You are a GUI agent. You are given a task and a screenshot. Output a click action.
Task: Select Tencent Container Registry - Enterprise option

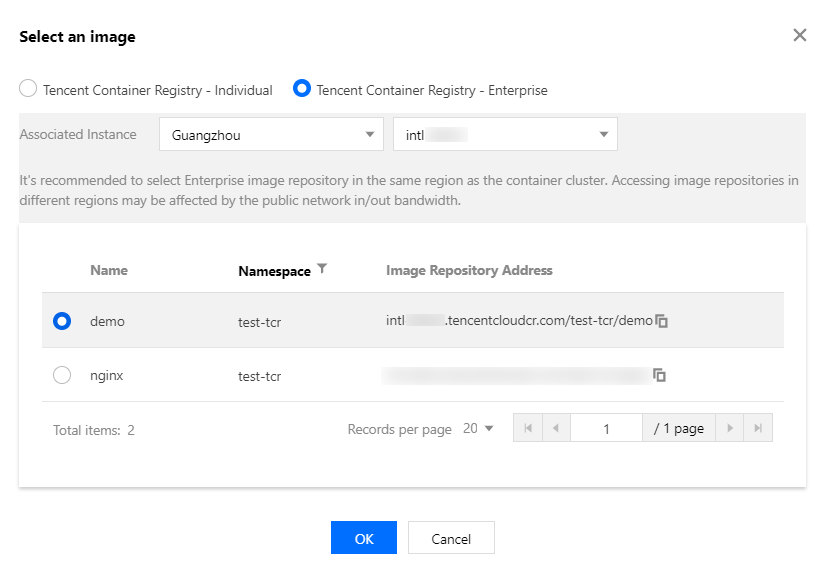point(302,89)
